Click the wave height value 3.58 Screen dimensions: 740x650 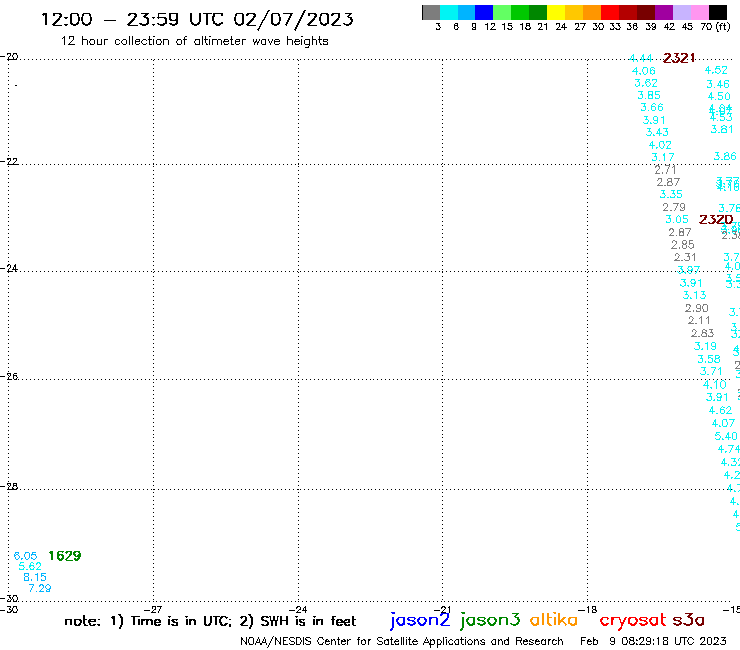coord(709,359)
